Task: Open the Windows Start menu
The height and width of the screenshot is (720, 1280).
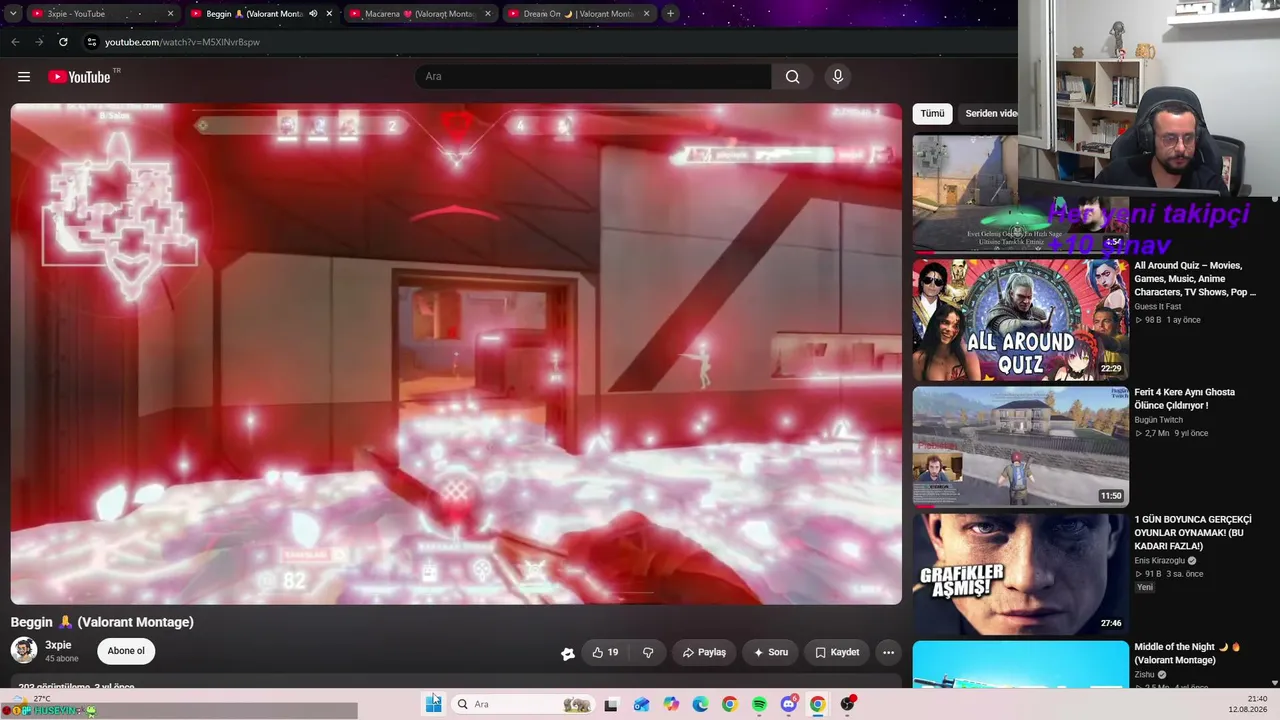Action: pyautogui.click(x=433, y=704)
